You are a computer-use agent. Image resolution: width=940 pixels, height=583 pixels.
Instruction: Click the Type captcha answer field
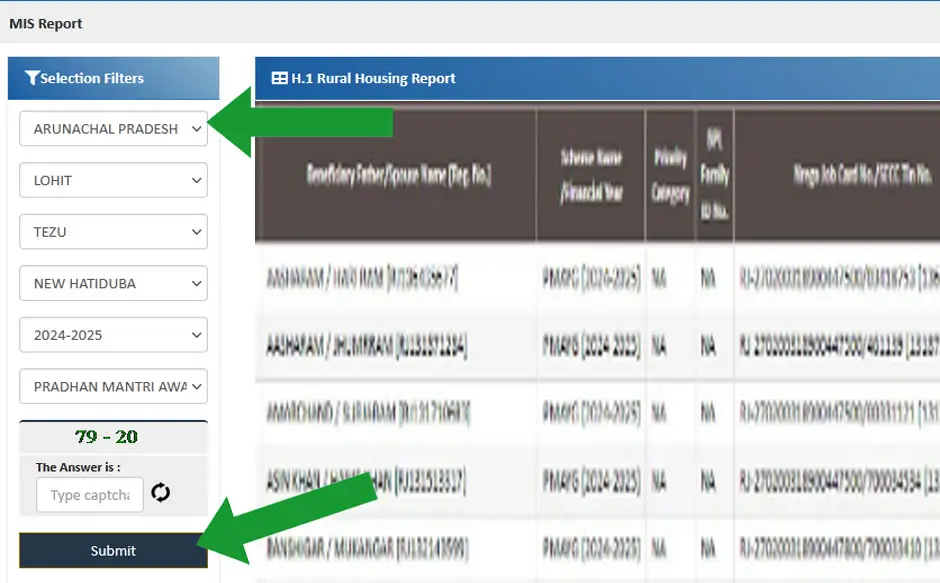(90, 495)
